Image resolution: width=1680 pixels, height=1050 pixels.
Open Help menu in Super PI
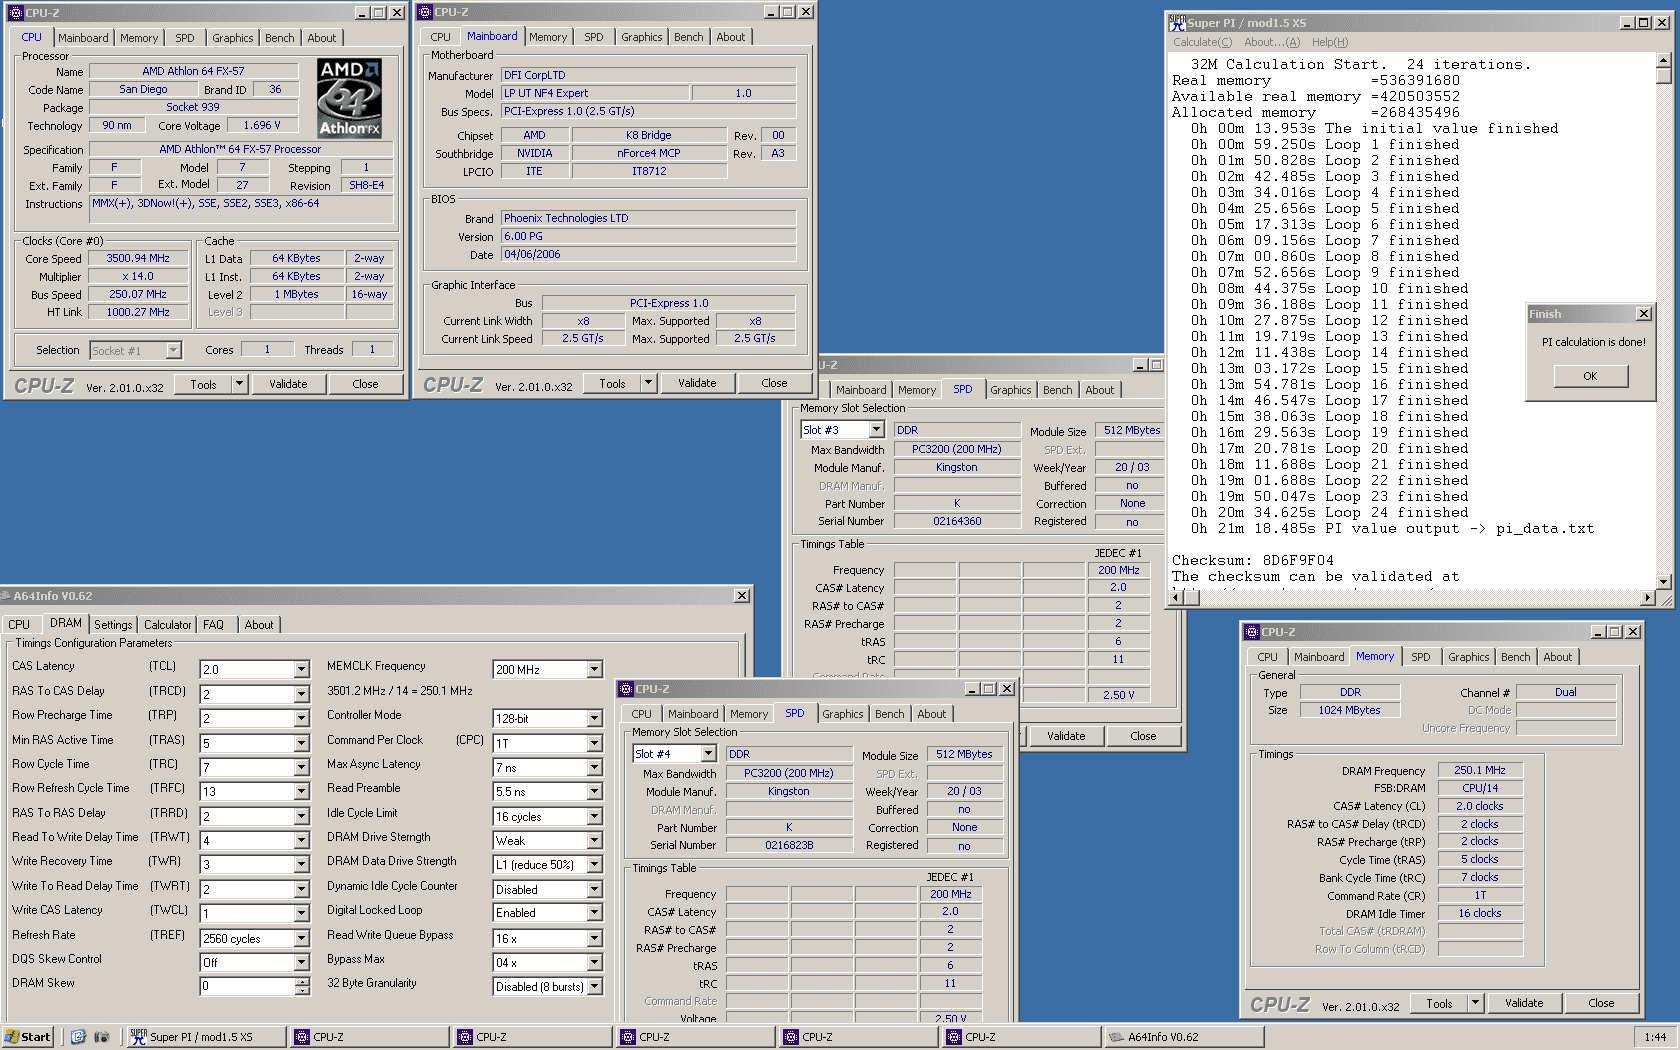1330,42
